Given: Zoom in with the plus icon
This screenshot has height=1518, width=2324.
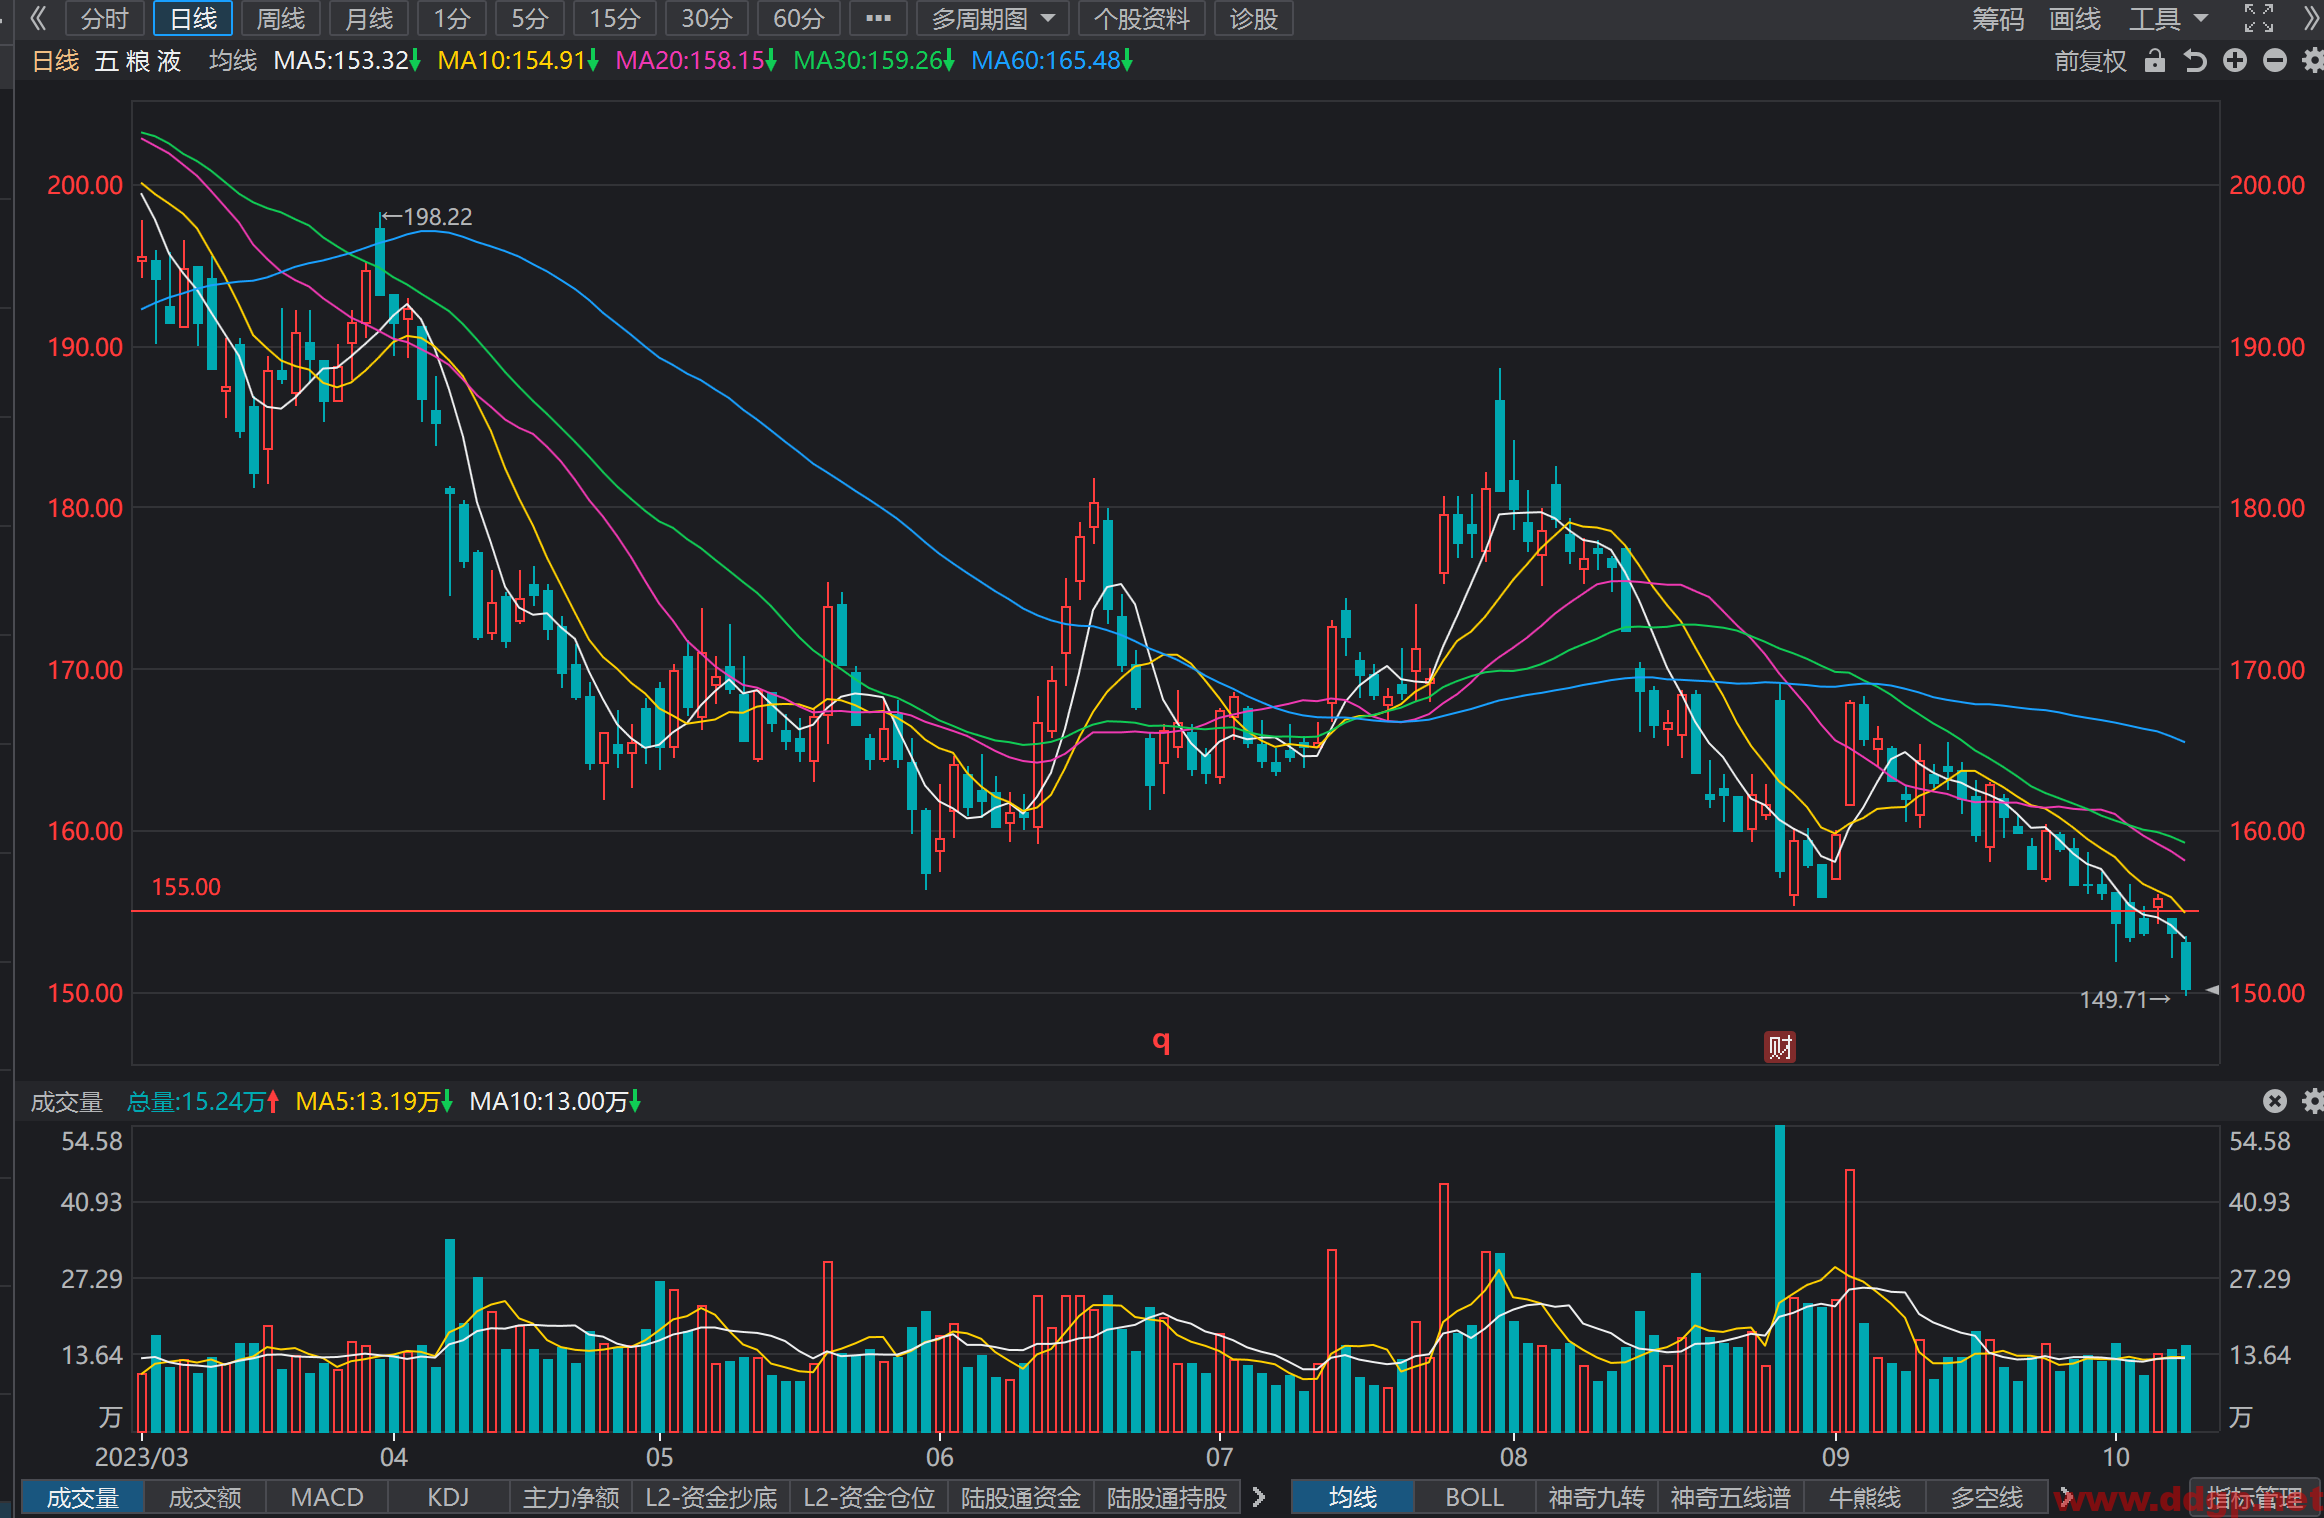Looking at the screenshot, I should coord(2235,61).
